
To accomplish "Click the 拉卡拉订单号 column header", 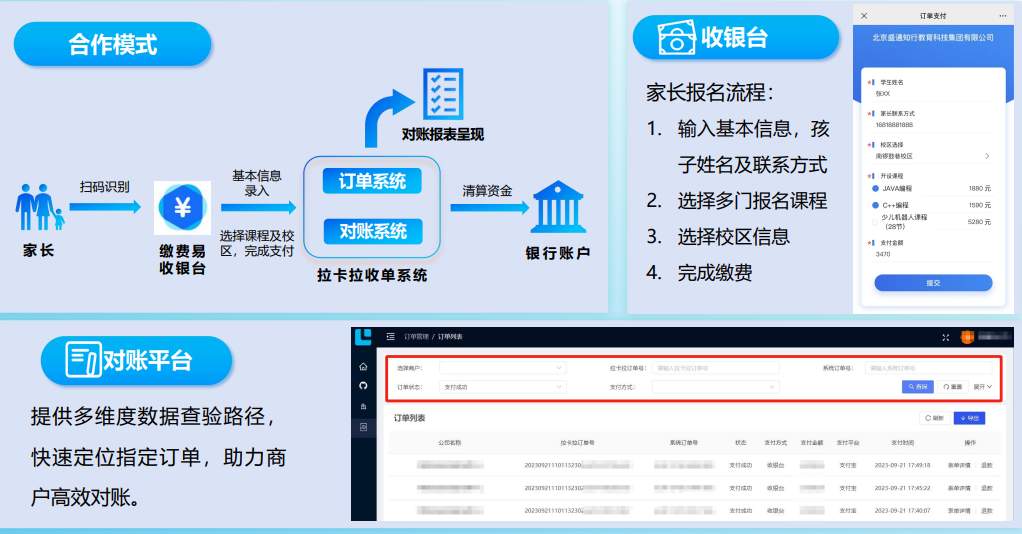I will pyautogui.click(x=577, y=443).
